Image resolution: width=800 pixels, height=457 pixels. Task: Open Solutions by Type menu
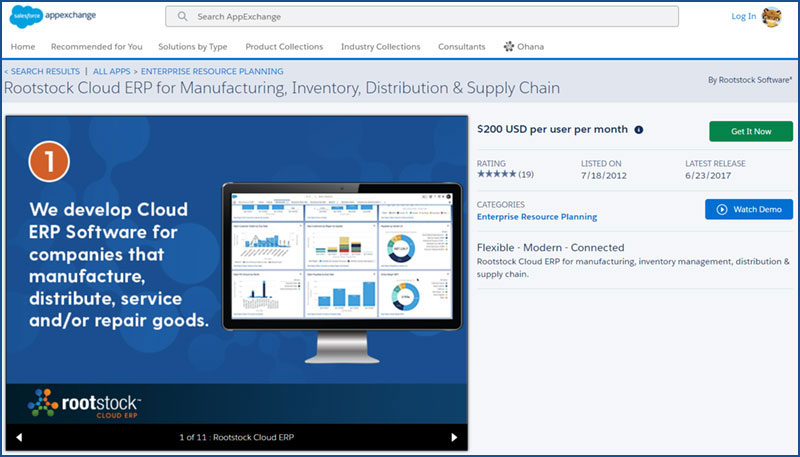click(x=192, y=47)
